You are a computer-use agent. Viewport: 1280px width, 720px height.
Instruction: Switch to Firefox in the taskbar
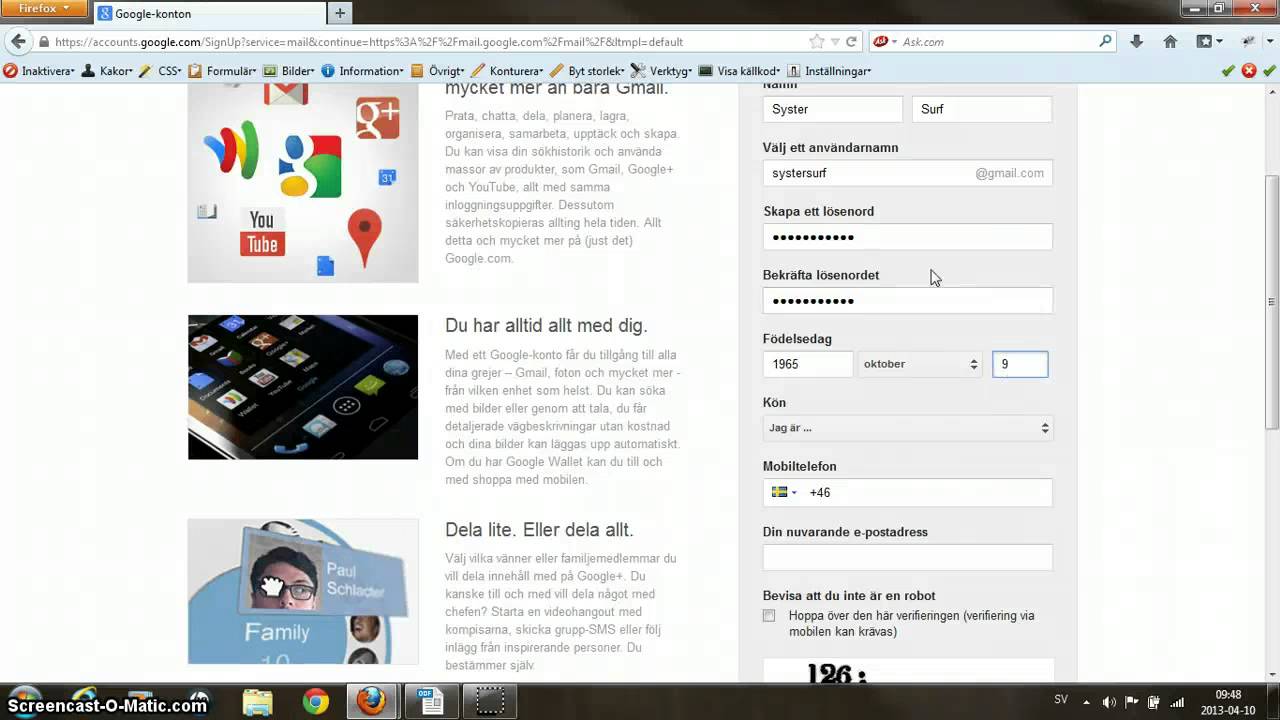(x=372, y=702)
